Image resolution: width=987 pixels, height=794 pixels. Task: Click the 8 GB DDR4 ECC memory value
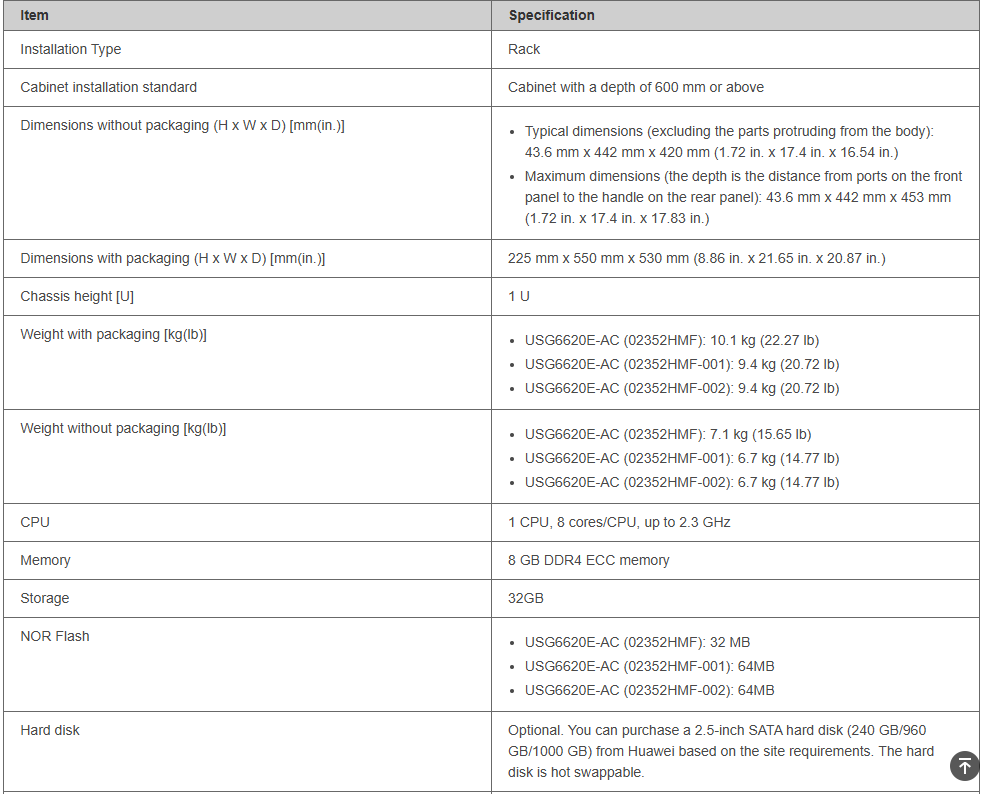pyautogui.click(x=589, y=560)
